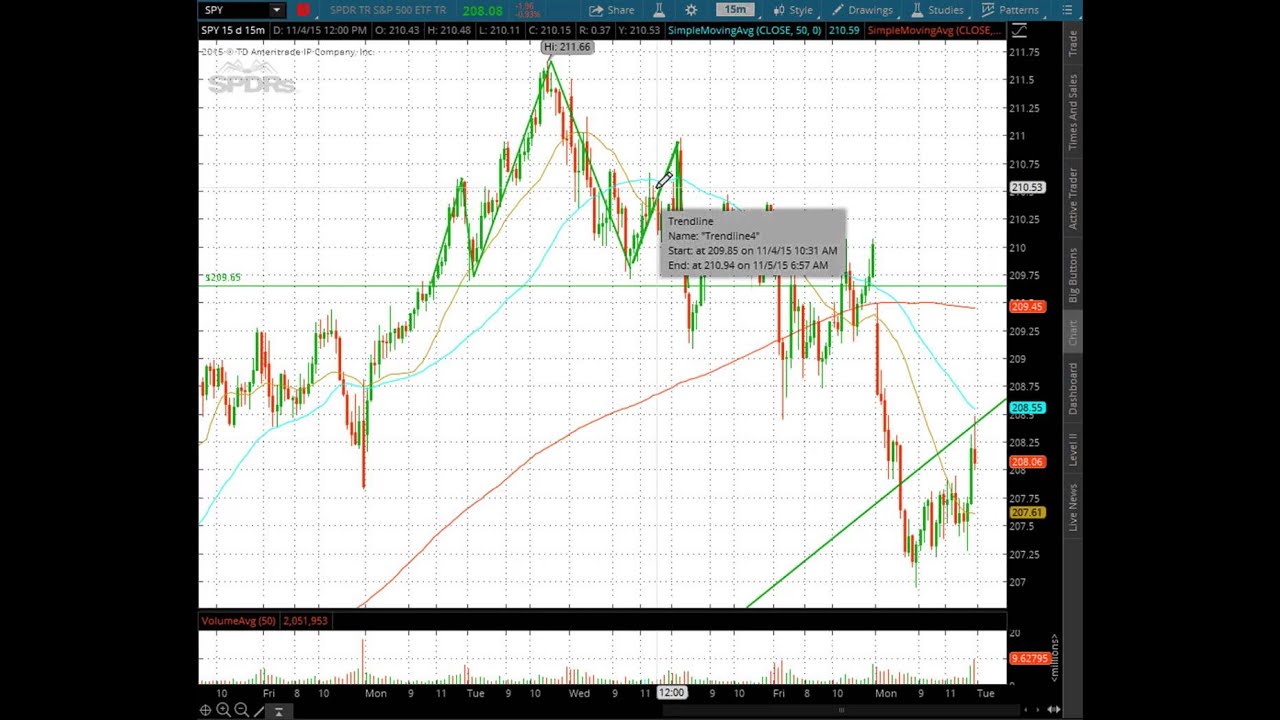Screen dimensions: 1280x720
Task: Click the 210.53 price bubble on axis
Action: coord(1027,188)
